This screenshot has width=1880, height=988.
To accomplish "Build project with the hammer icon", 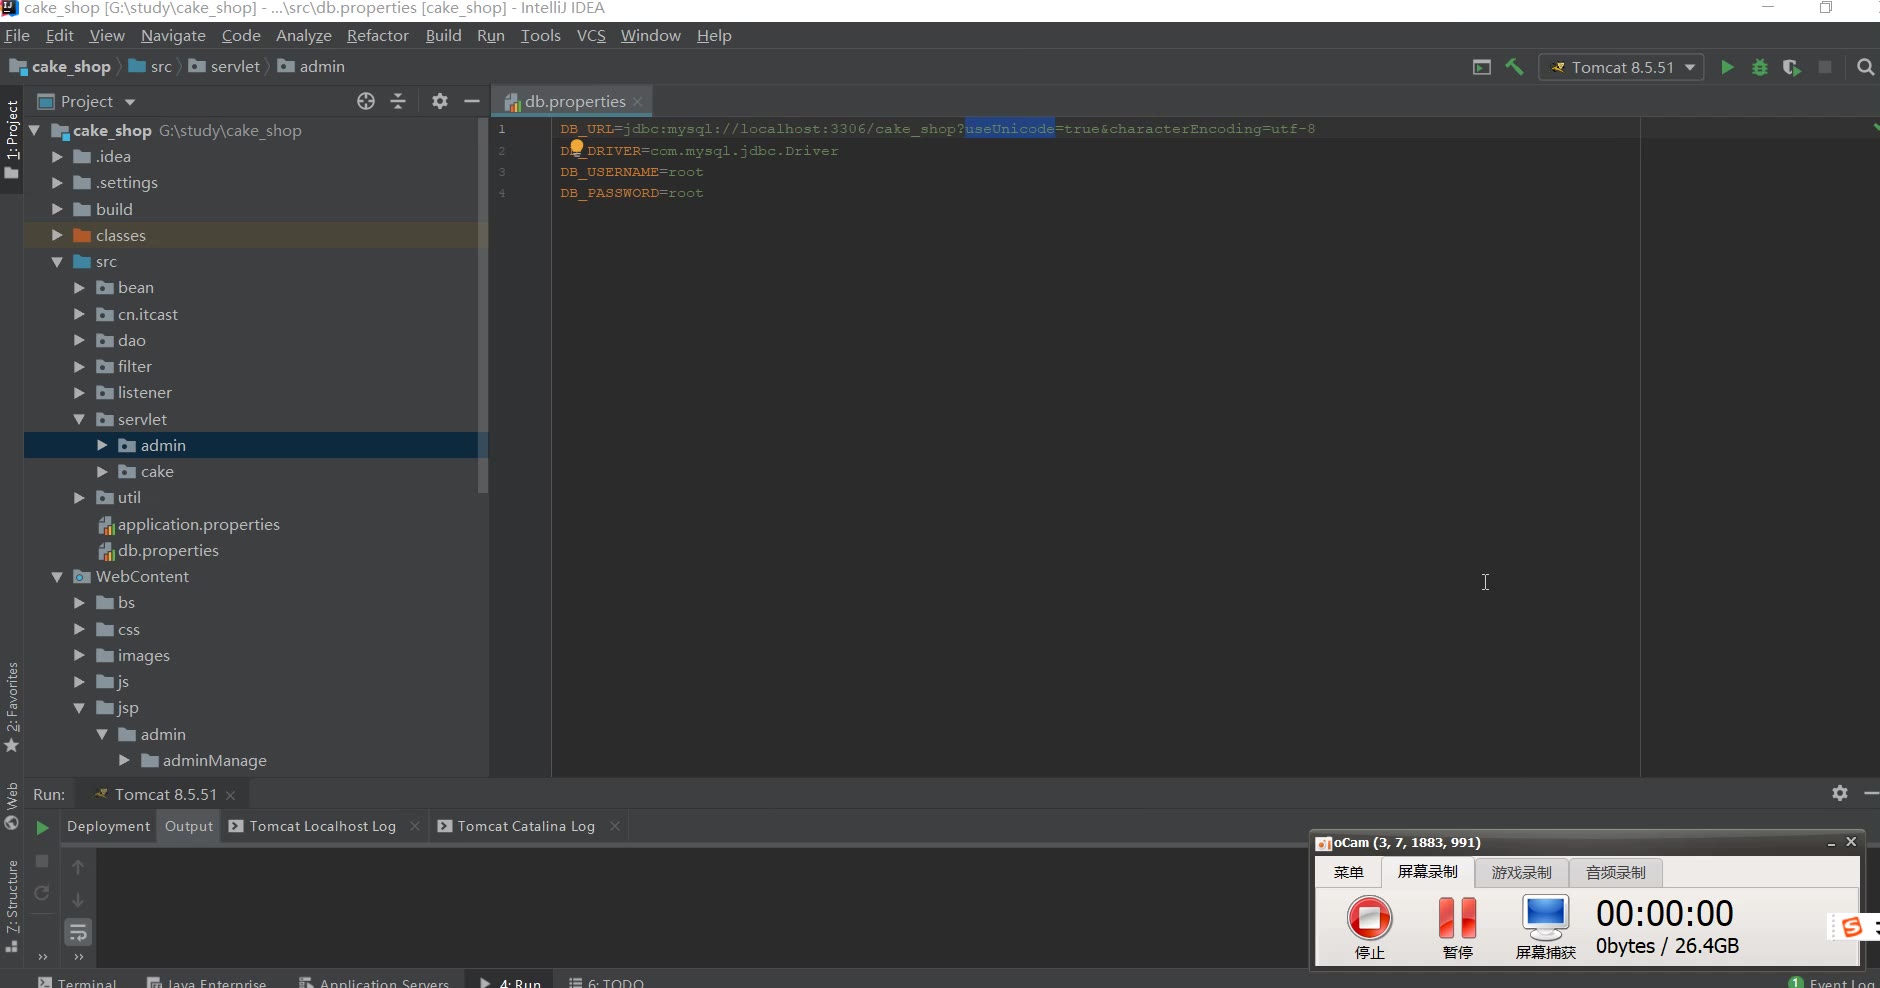I will pos(1515,67).
